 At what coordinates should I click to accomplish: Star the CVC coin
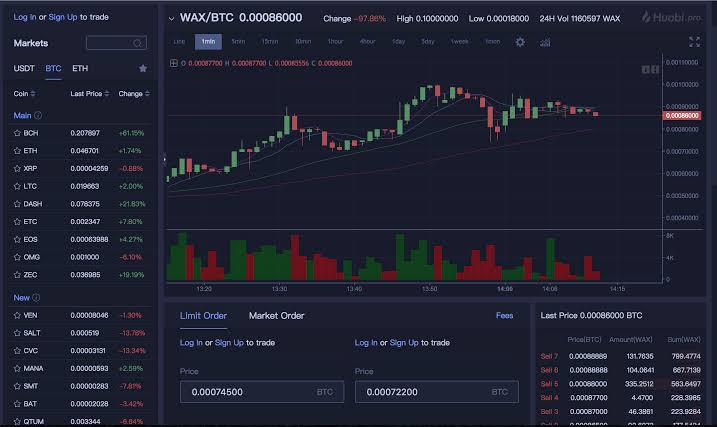coord(17,351)
